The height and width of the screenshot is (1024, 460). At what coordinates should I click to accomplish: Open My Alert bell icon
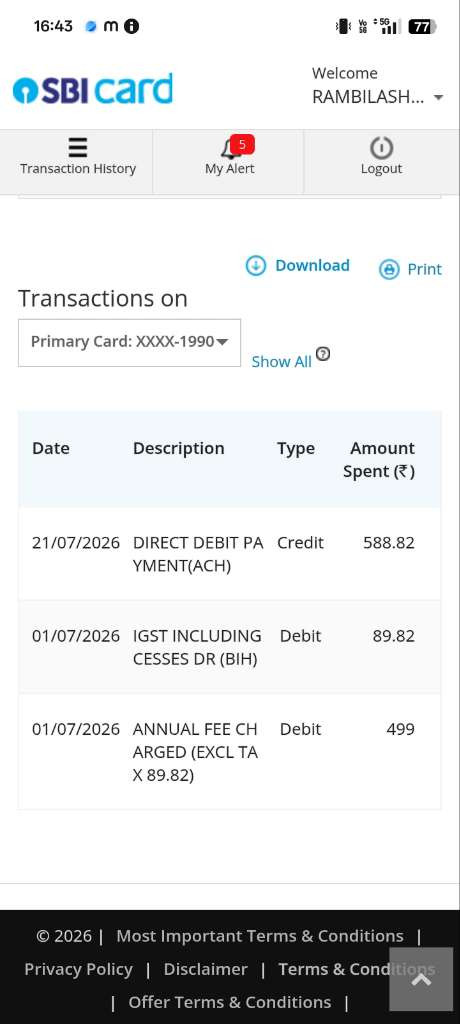(x=230, y=149)
